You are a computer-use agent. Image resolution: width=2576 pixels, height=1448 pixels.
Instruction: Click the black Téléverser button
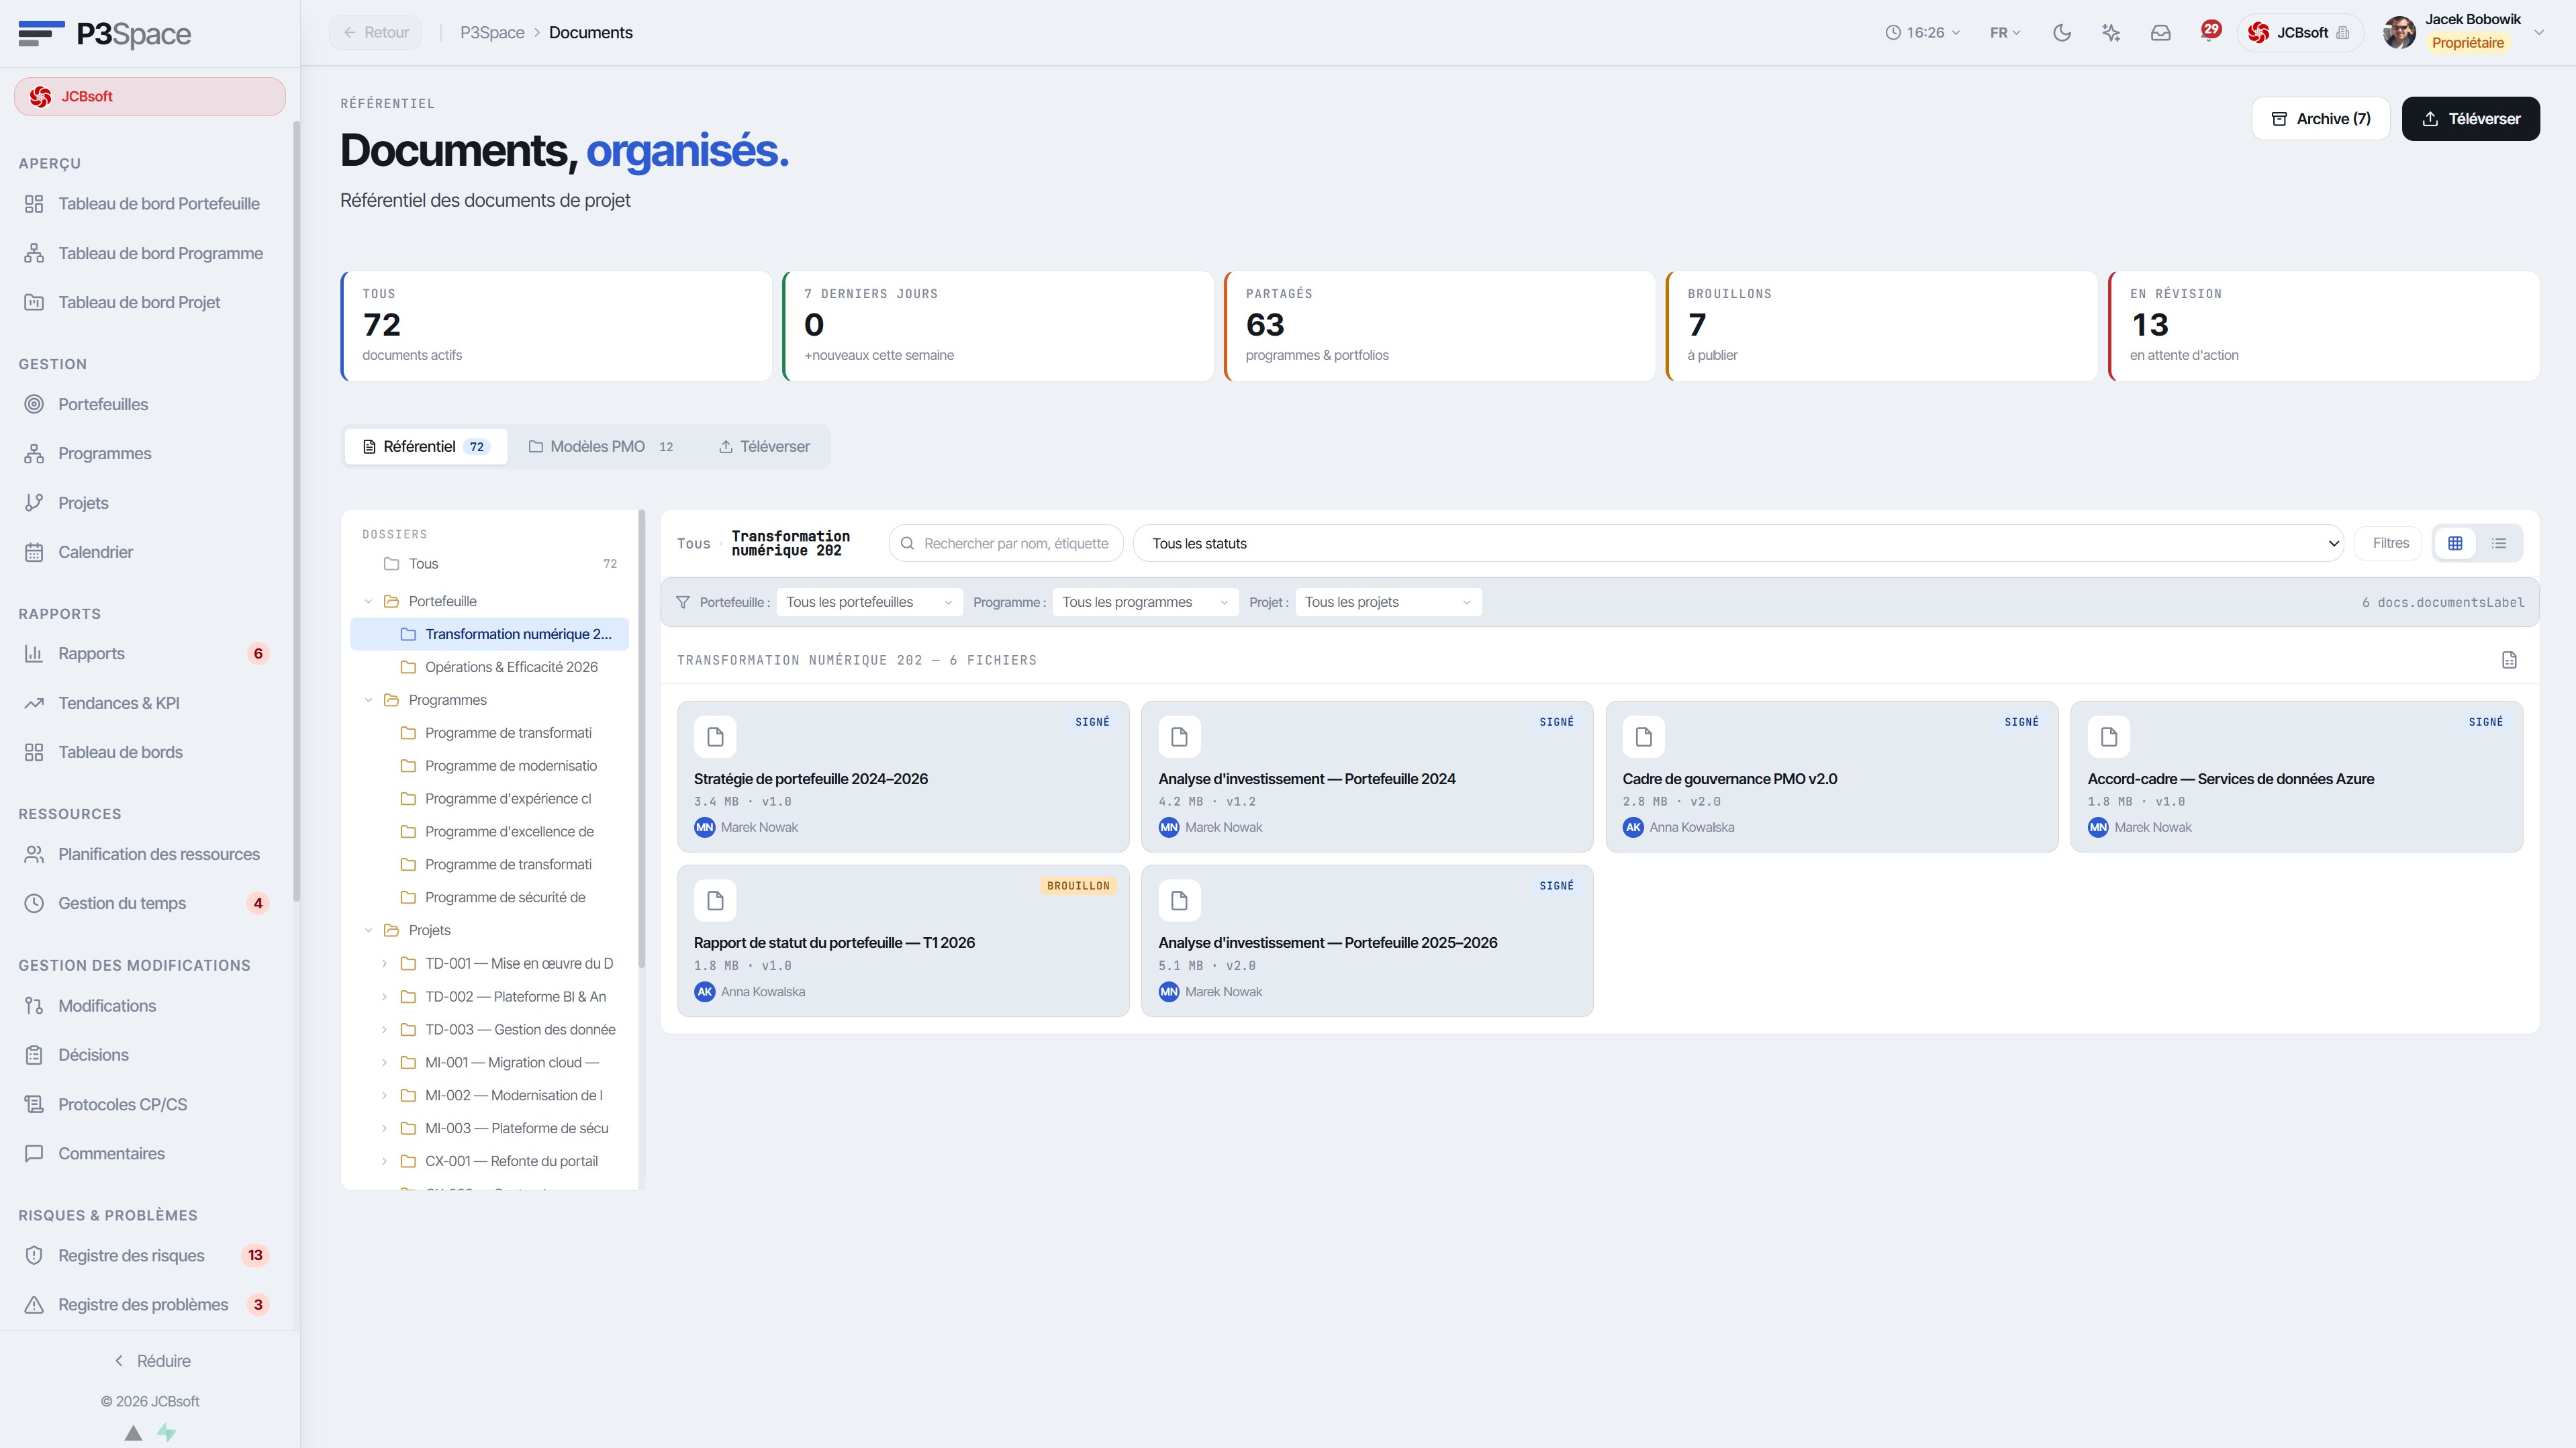click(x=2470, y=119)
